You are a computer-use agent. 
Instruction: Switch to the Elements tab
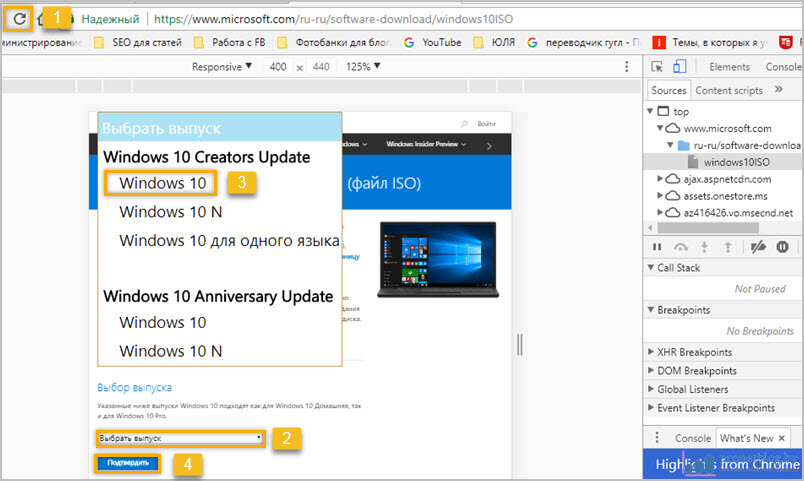point(729,67)
